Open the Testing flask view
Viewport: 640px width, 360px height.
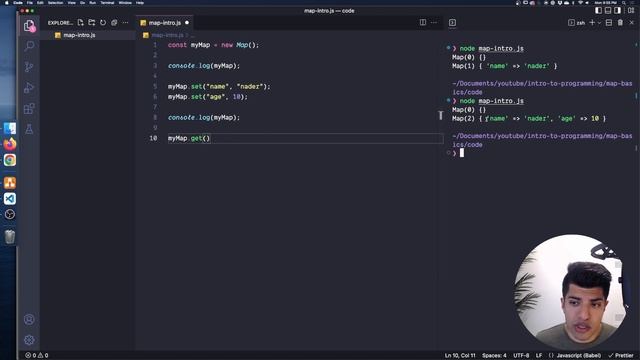[x=29, y=129]
